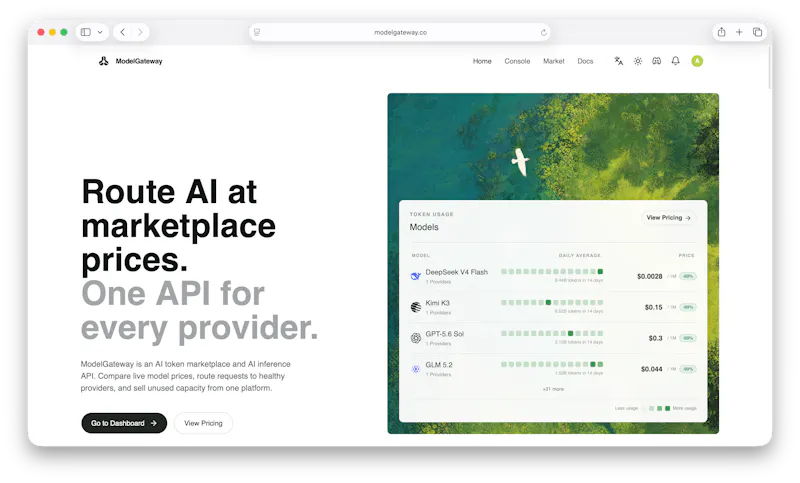The image size is (800, 483).
Task: Go back with browser back arrow
Action: [123, 32]
